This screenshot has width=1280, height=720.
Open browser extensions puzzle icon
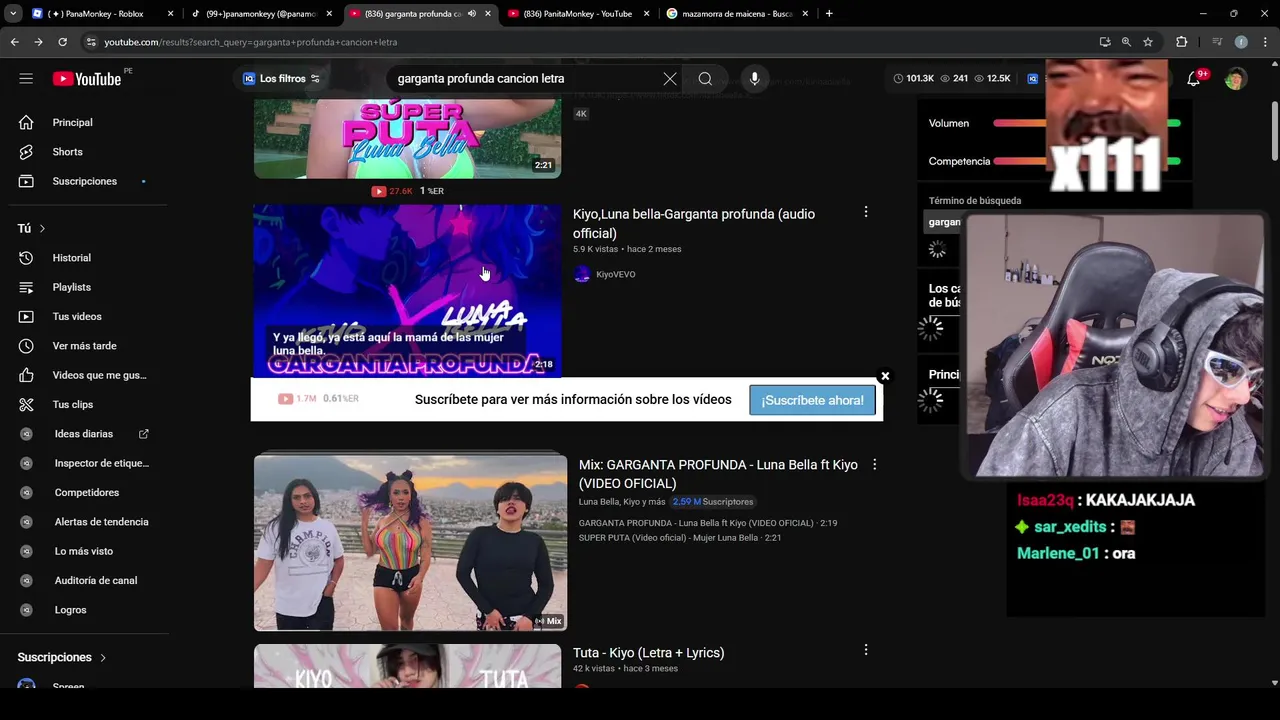tap(1182, 42)
